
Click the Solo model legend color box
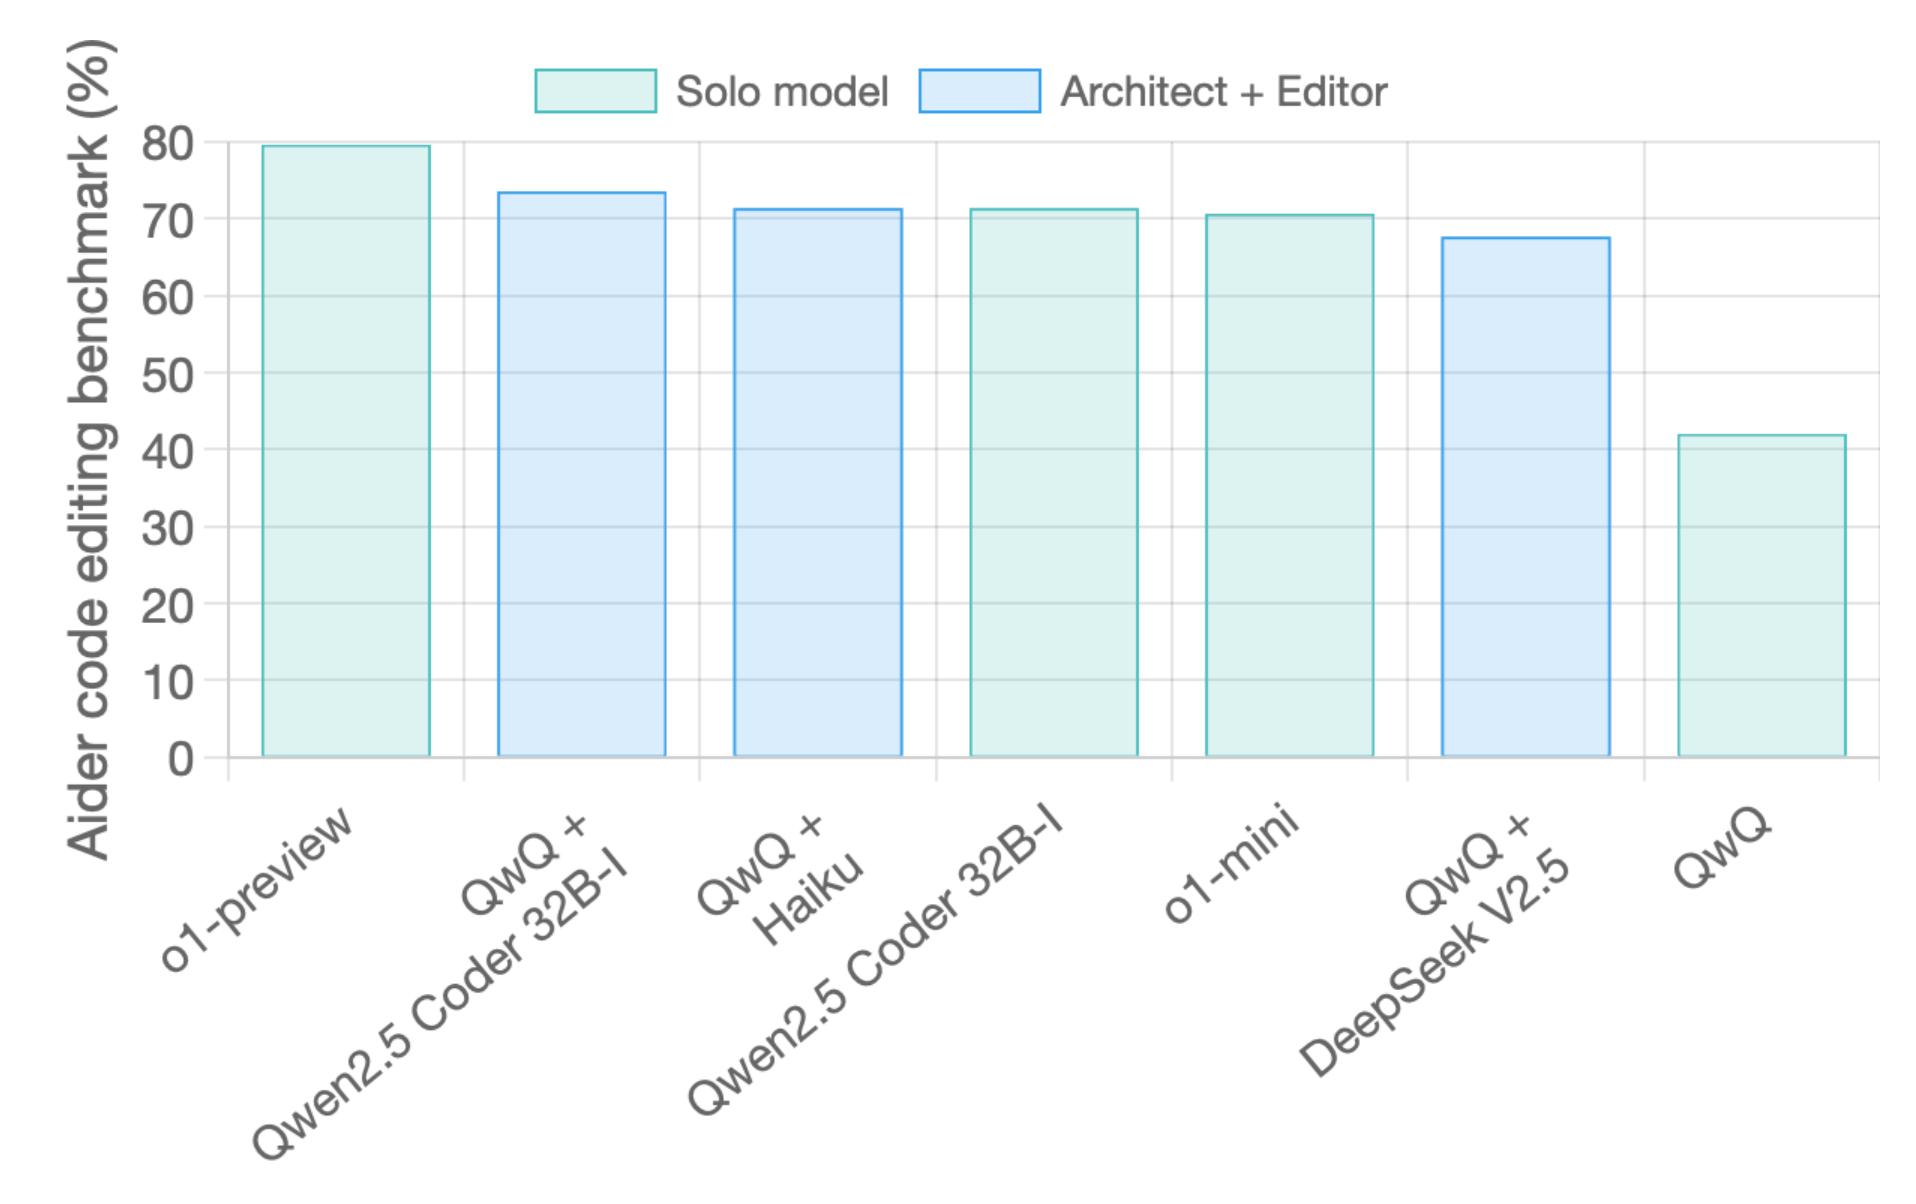click(595, 91)
